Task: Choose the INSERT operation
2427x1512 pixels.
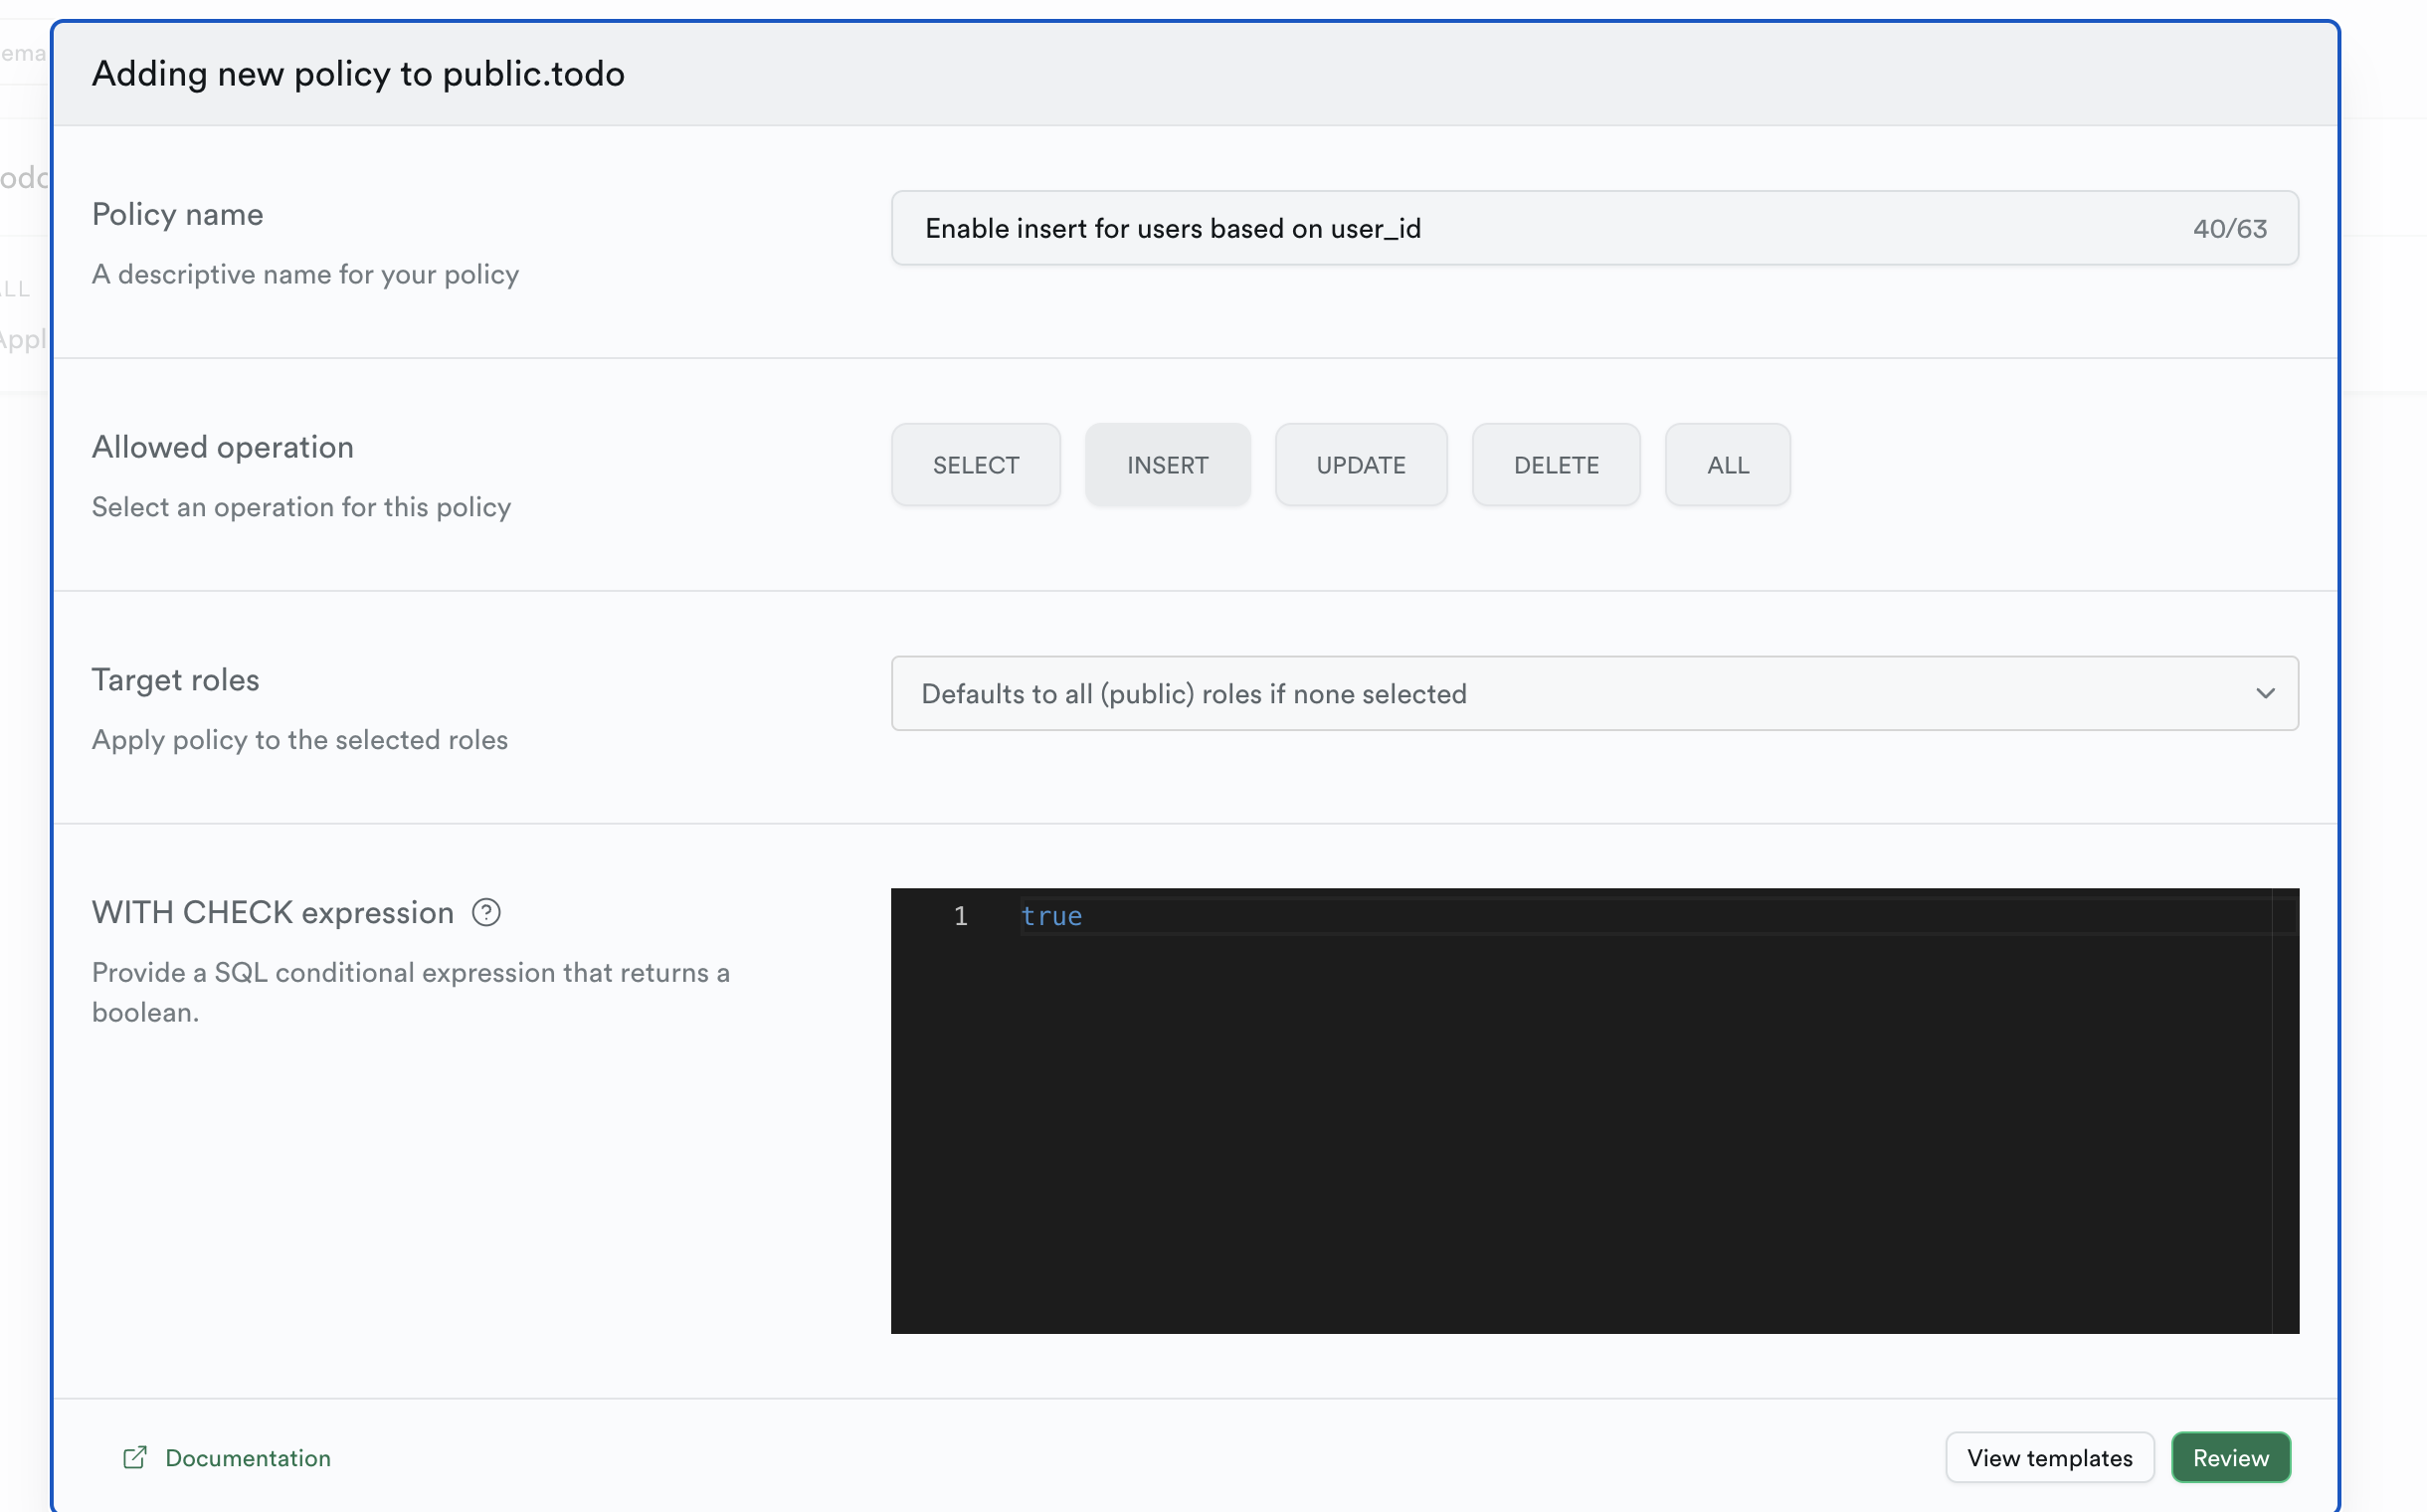Action: [1167, 465]
